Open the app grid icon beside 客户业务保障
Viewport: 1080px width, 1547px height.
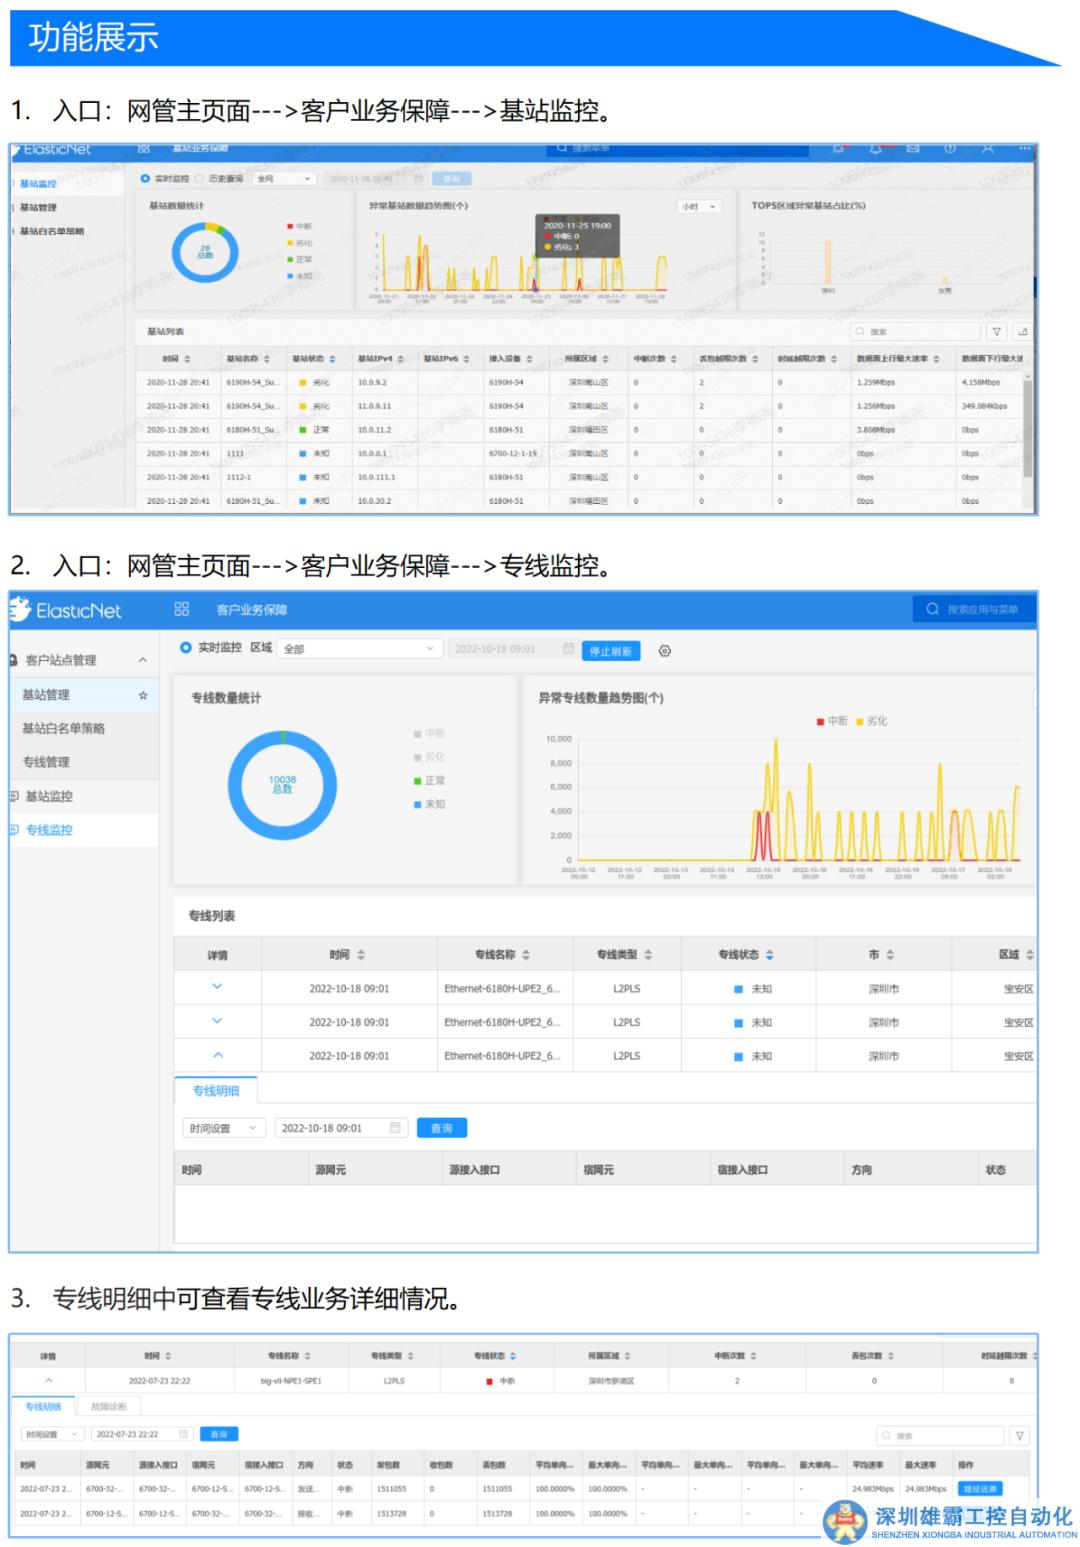181,609
